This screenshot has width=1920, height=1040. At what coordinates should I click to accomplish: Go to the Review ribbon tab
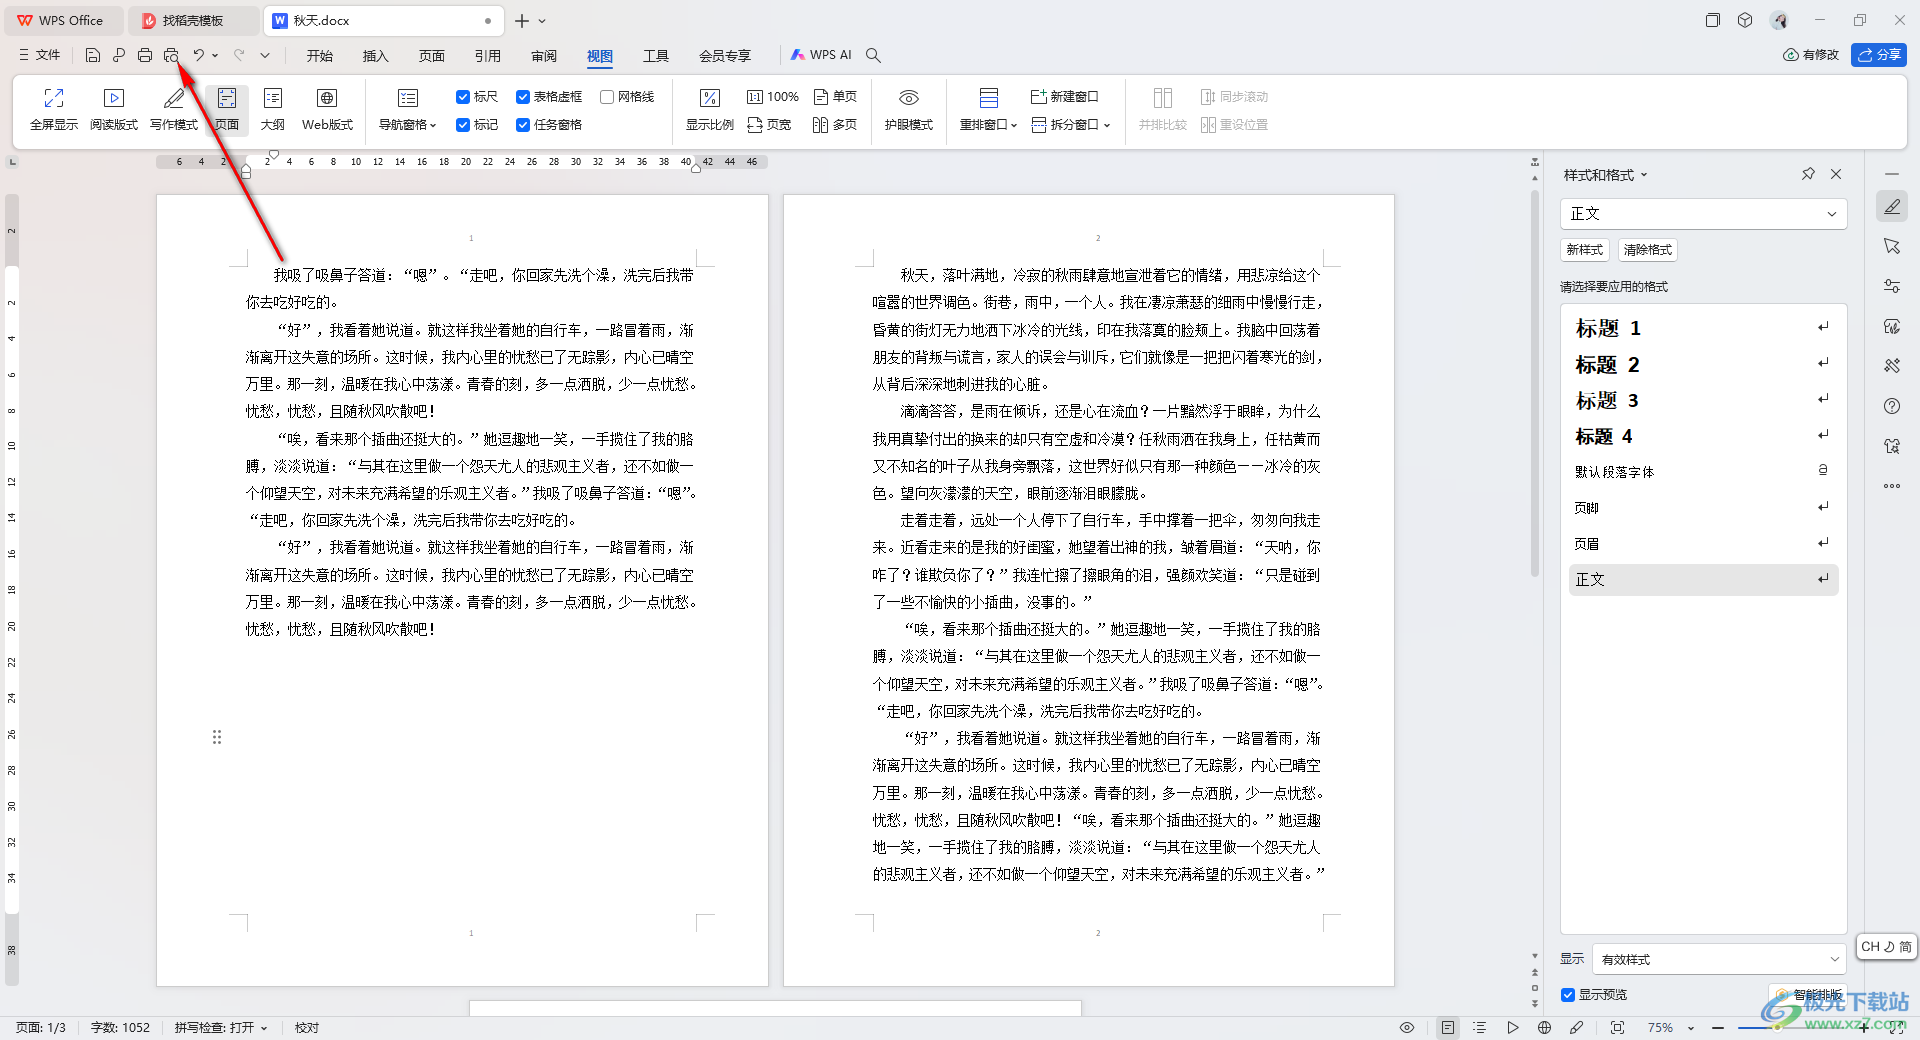[x=544, y=56]
